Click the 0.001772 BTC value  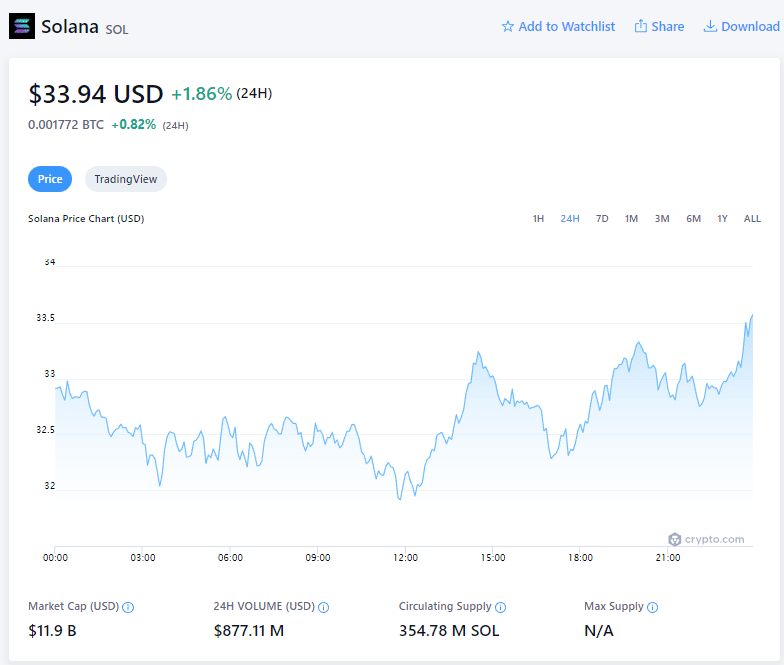(66, 124)
